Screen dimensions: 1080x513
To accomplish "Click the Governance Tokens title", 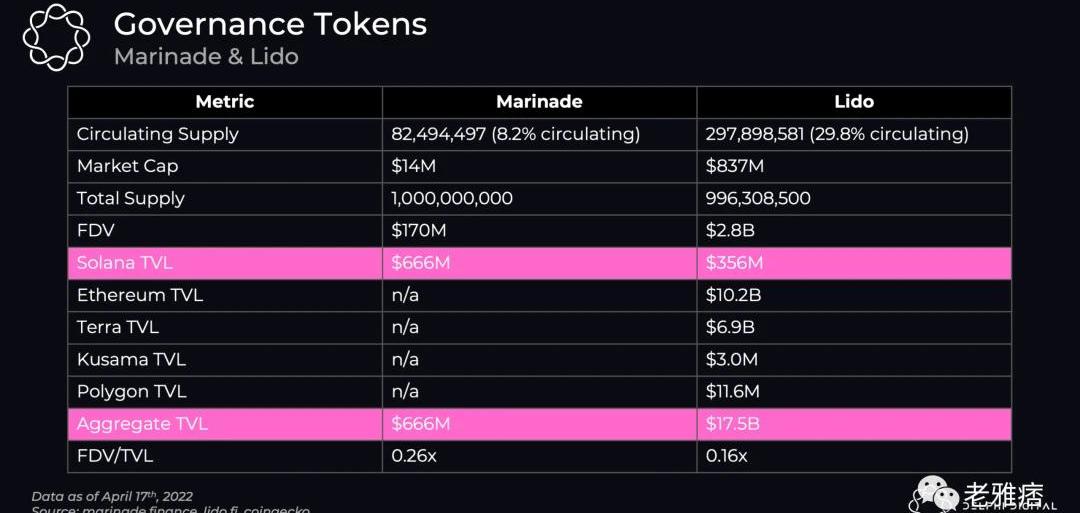I will click(x=270, y=24).
